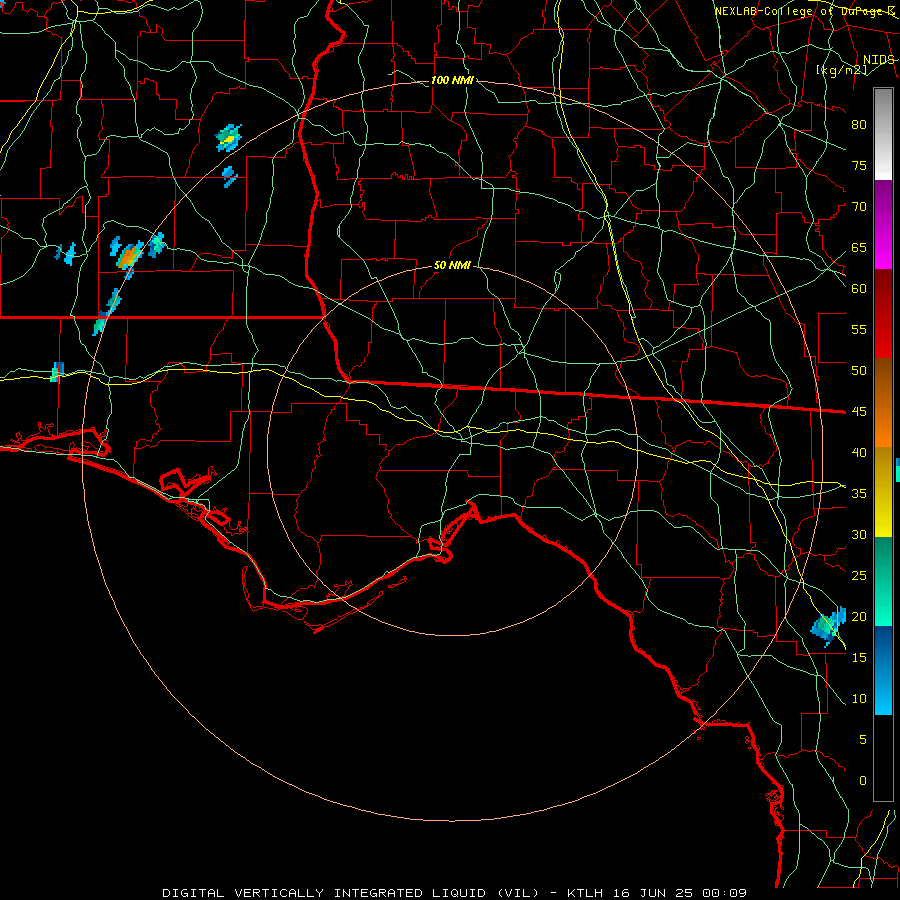Click the "NIDS" label above the color scale
The width and height of the screenshot is (900, 900).
click(x=879, y=60)
